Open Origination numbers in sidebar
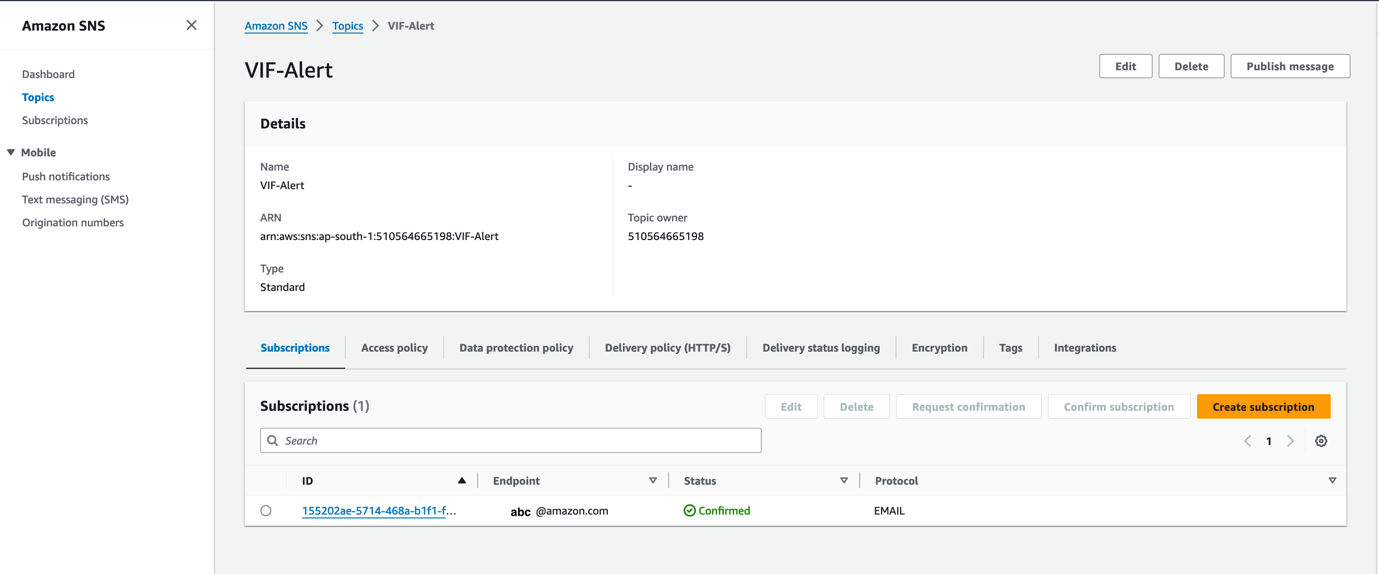The width and height of the screenshot is (1379, 574). click(x=73, y=222)
